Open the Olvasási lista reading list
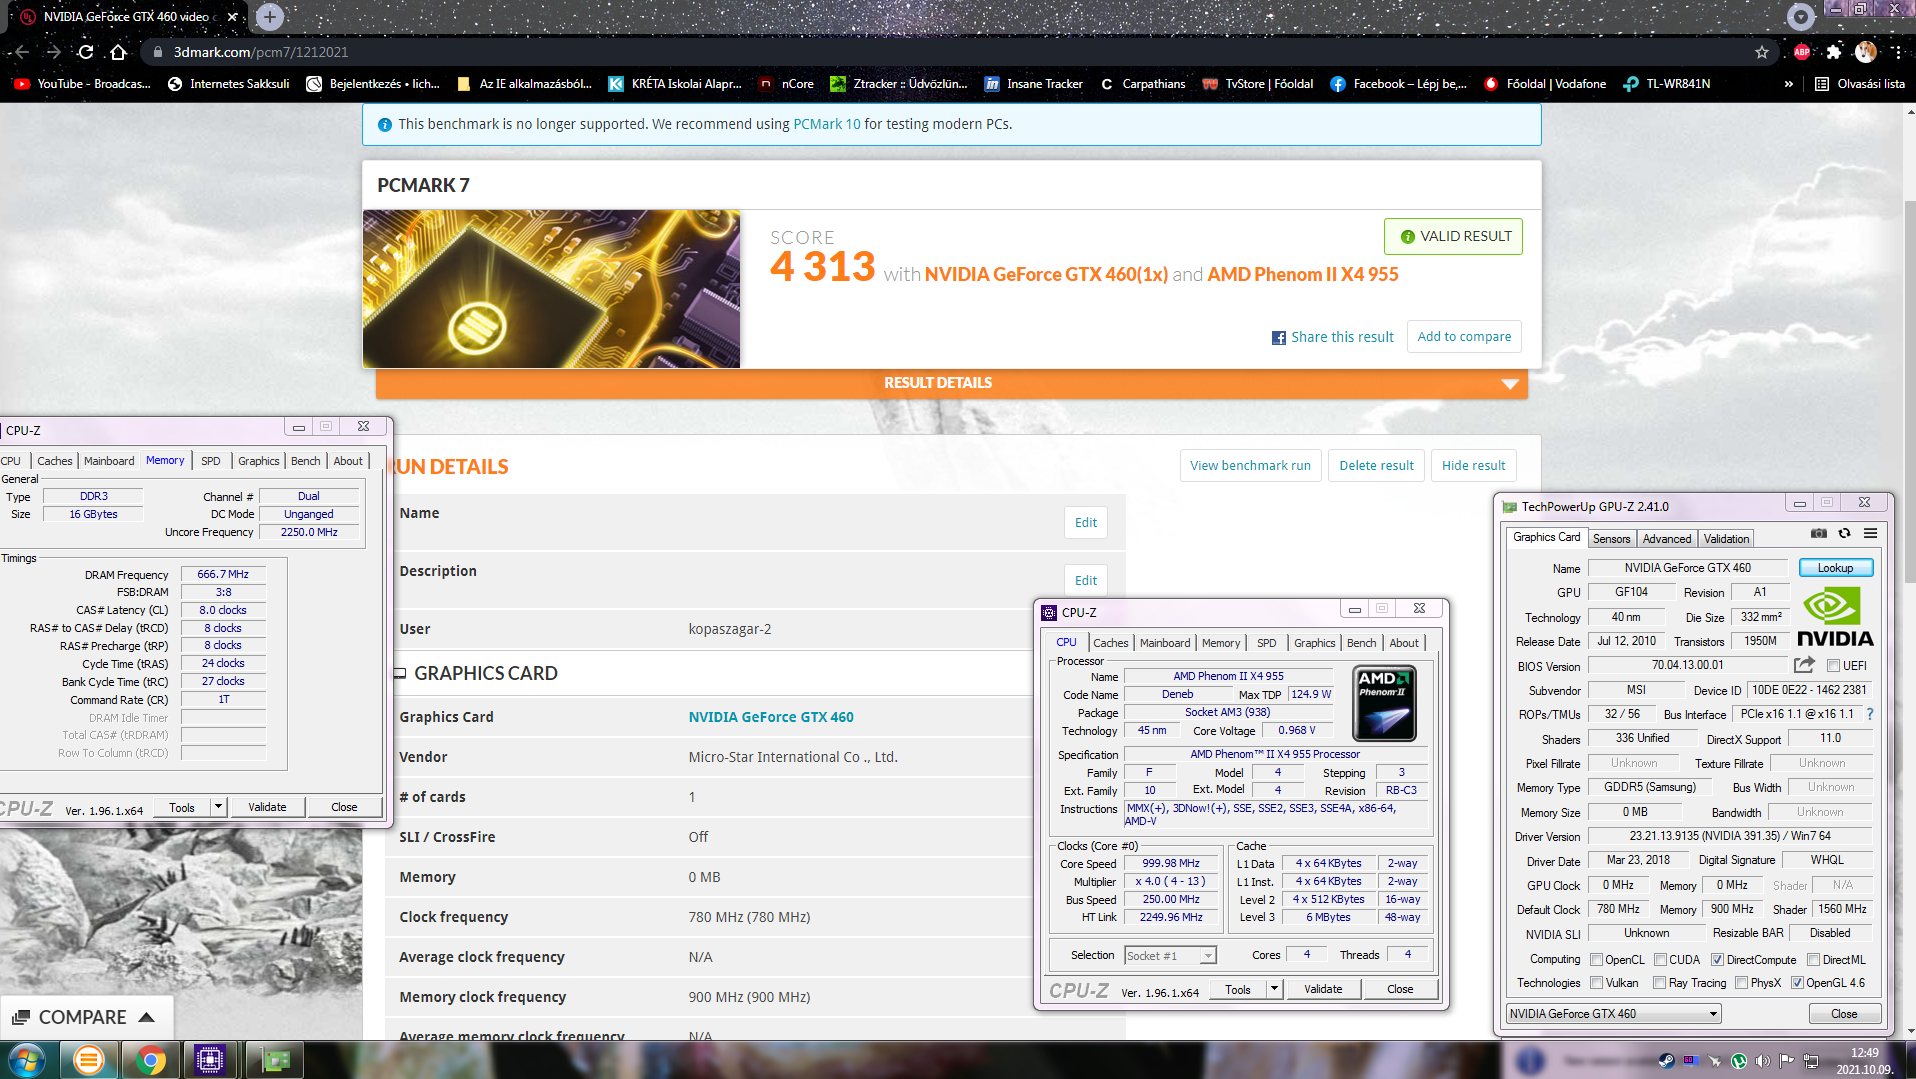The height and width of the screenshot is (1079, 1916). (x=1860, y=84)
